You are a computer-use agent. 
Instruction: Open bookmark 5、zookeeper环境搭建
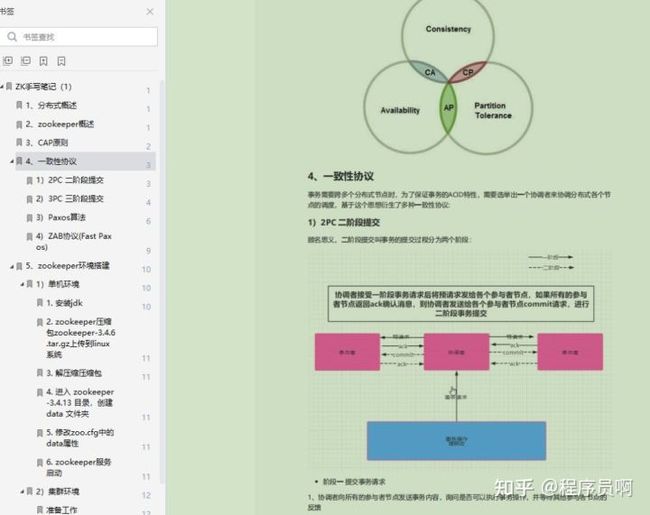click(68, 266)
